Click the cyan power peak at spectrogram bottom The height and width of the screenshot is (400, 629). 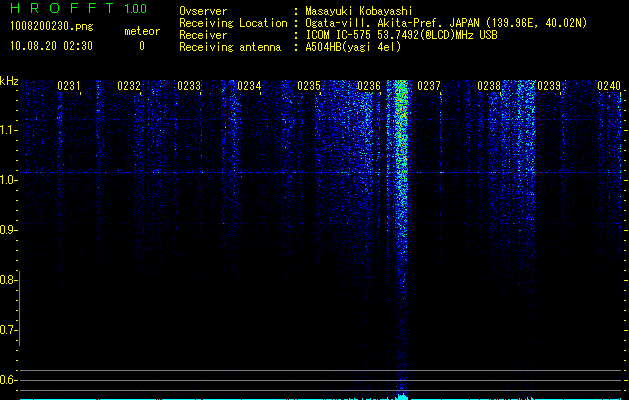(x=400, y=396)
